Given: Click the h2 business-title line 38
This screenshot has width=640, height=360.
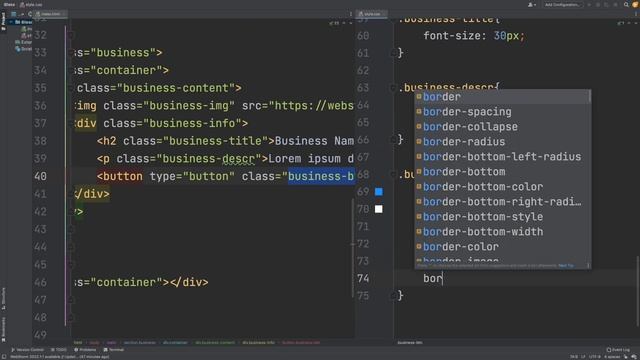Looking at the screenshot, I should coord(225,141).
